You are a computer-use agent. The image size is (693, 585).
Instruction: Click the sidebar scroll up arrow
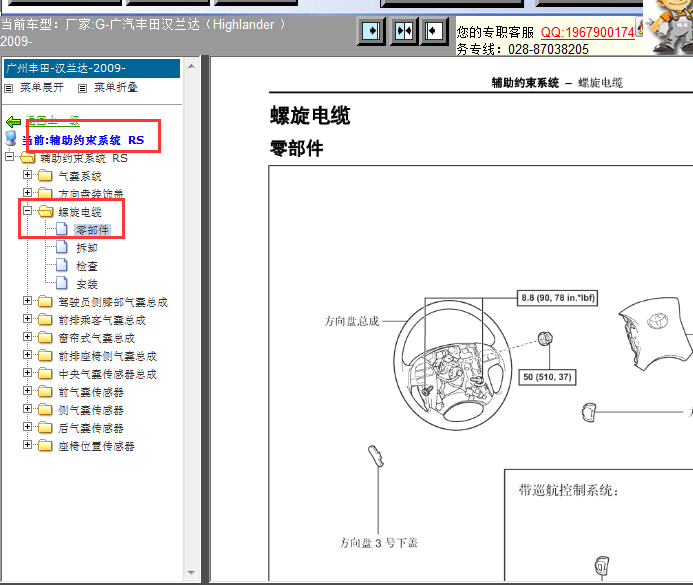(191, 66)
